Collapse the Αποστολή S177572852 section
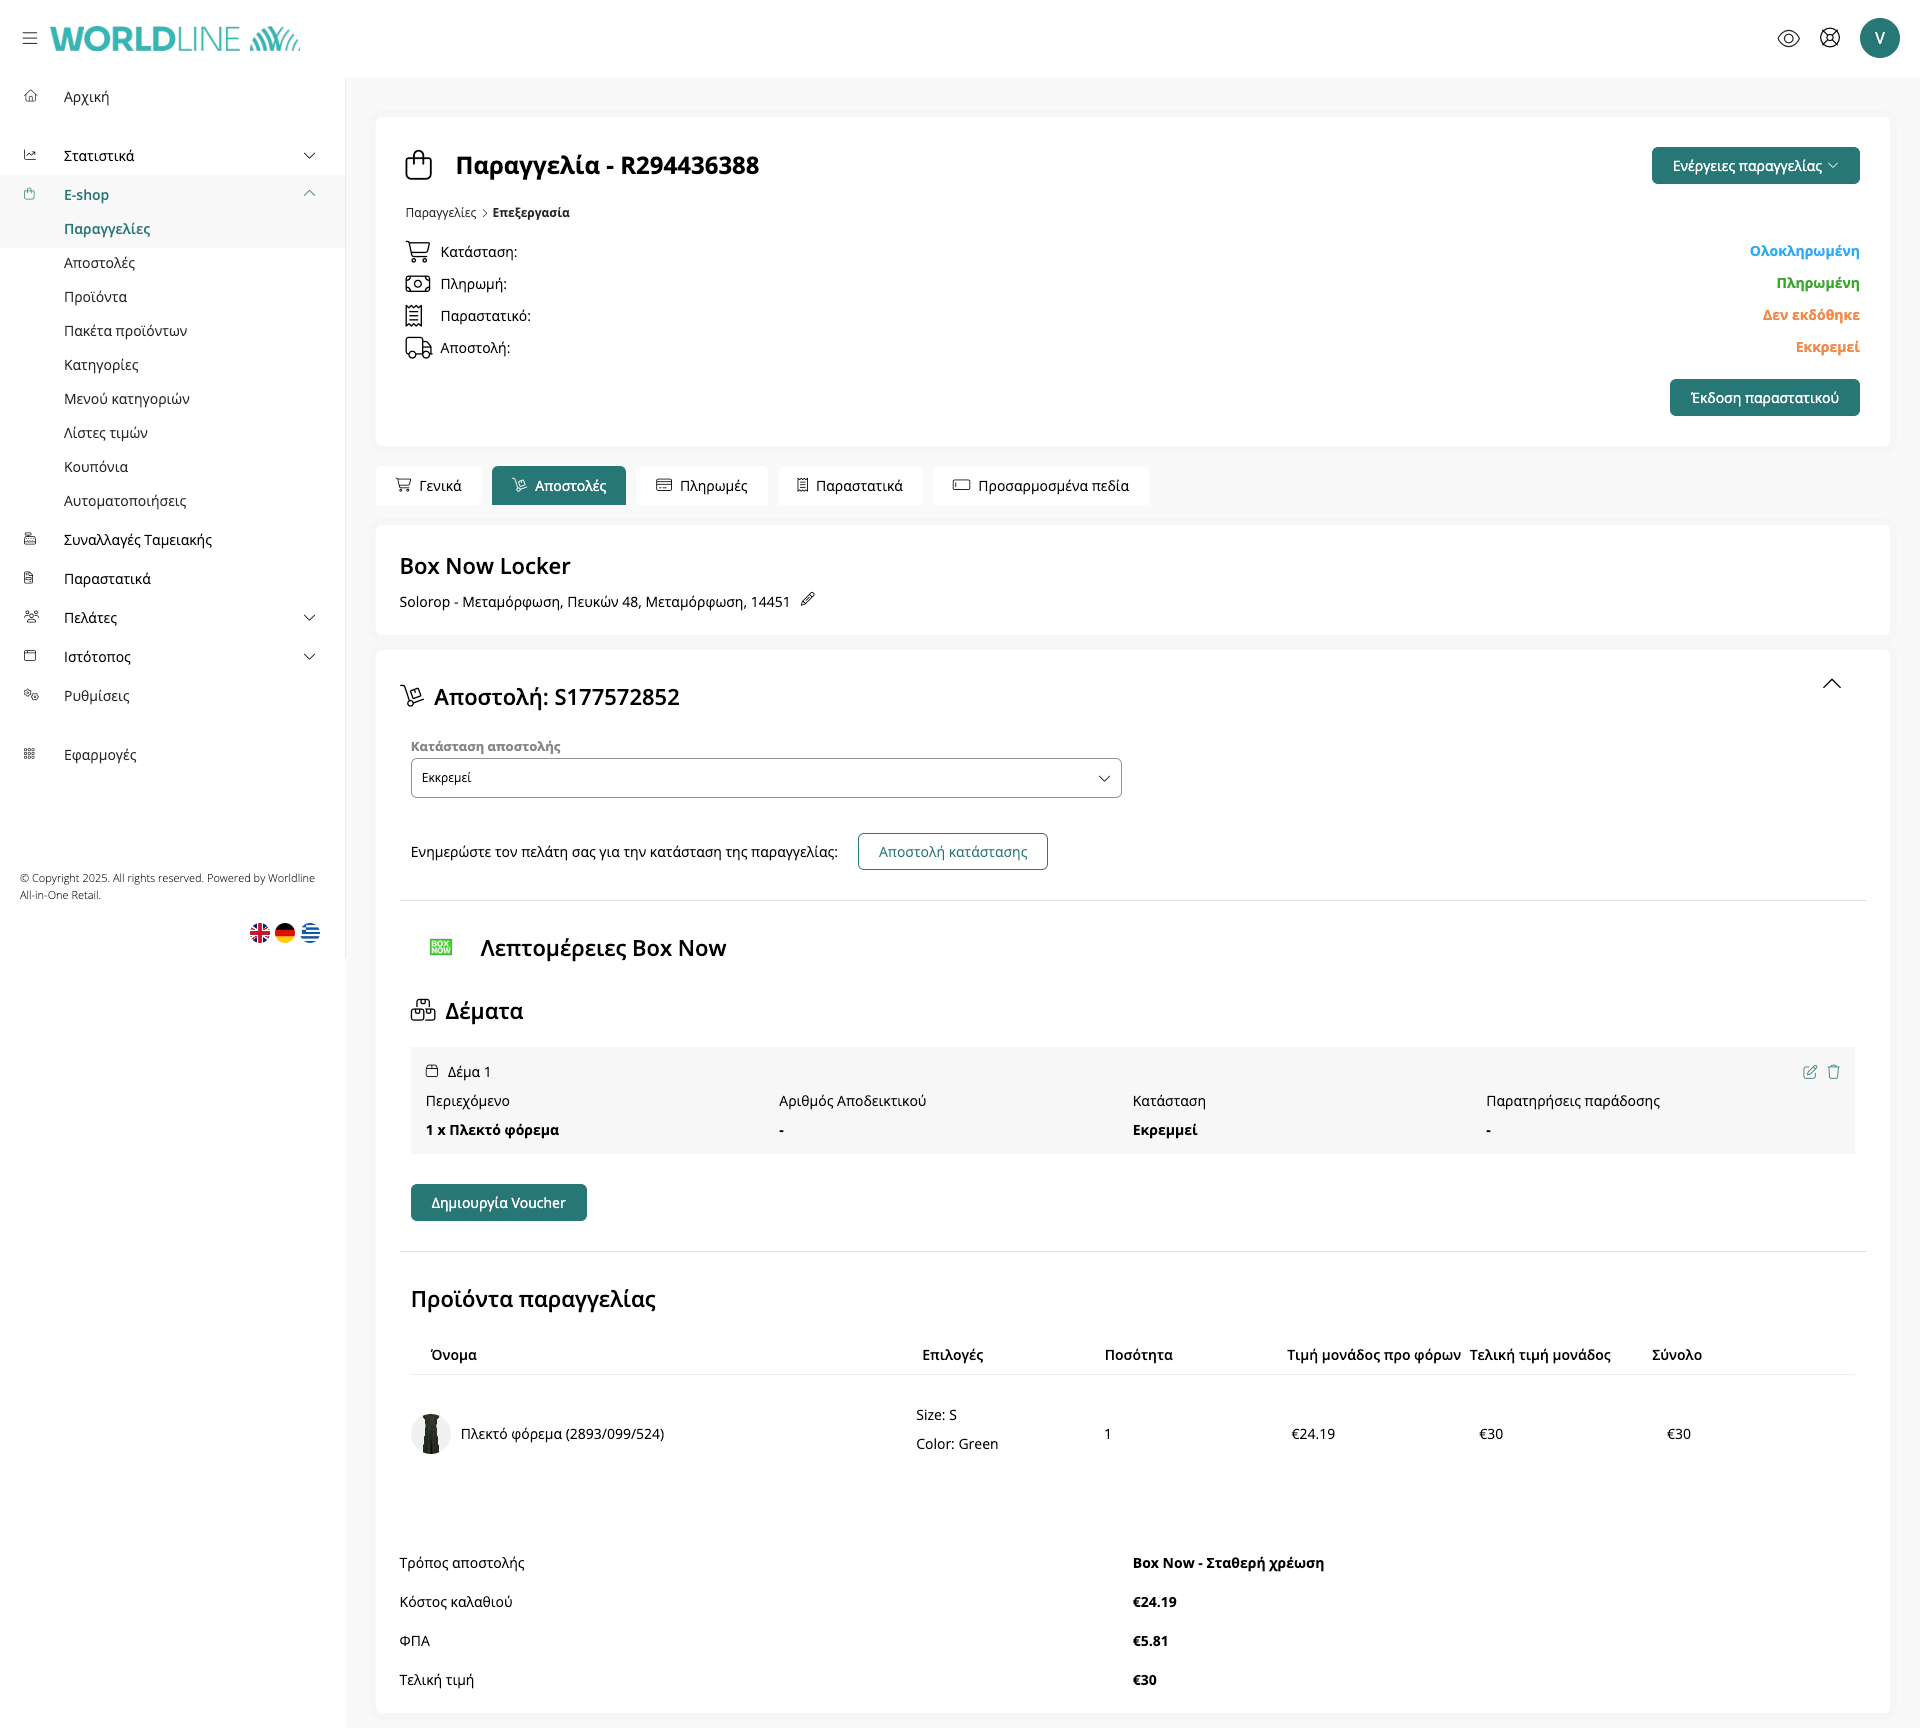Viewport: 1920px width, 1728px height. pos(1831,684)
